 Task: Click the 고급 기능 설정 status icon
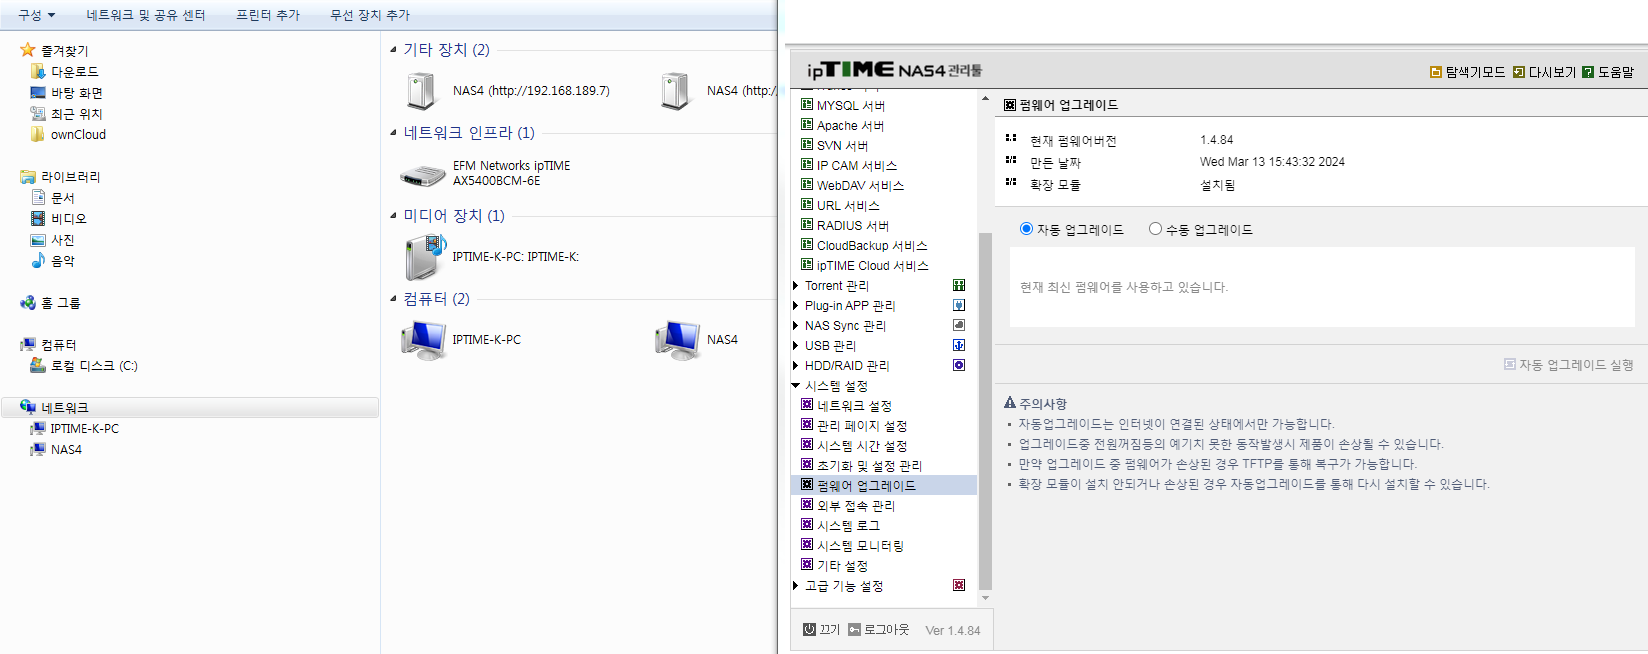959,586
